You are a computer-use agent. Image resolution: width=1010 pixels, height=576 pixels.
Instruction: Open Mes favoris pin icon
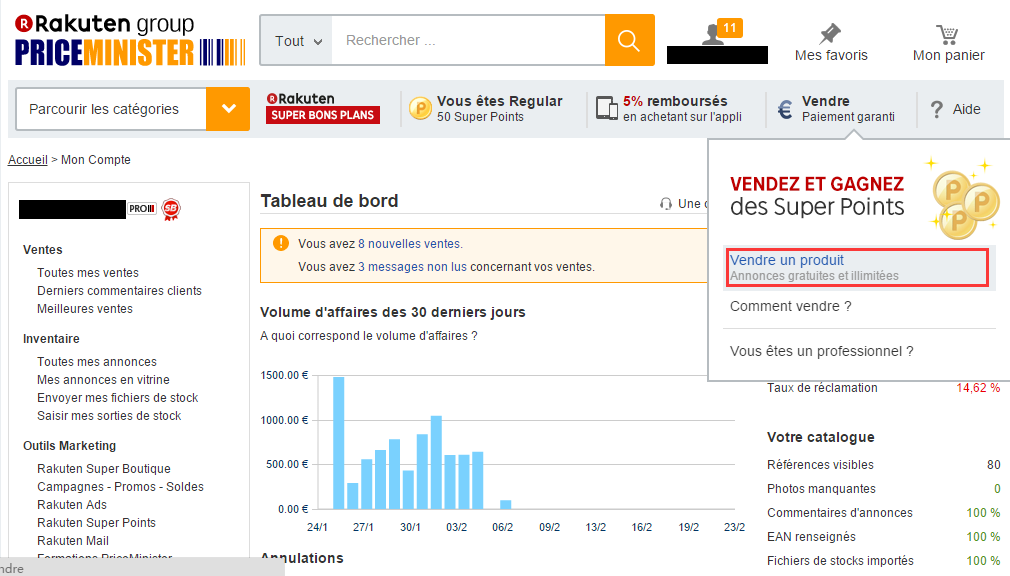[831, 33]
